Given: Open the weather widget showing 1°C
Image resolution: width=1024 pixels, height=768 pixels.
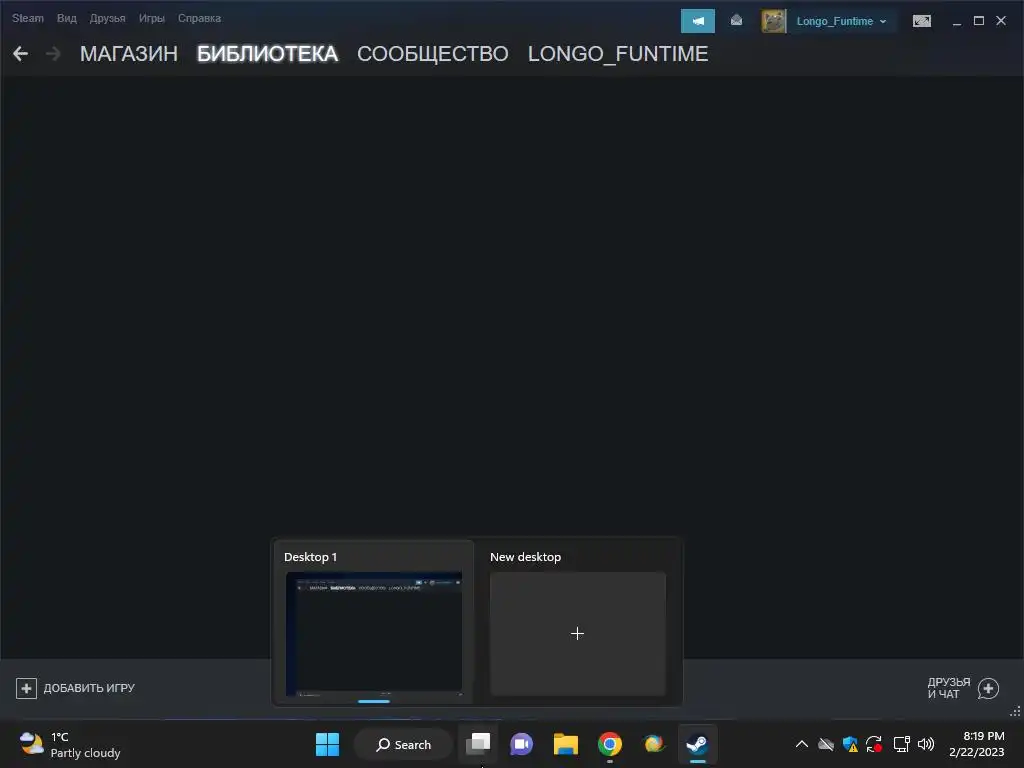Looking at the screenshot, I should point(70,744).
